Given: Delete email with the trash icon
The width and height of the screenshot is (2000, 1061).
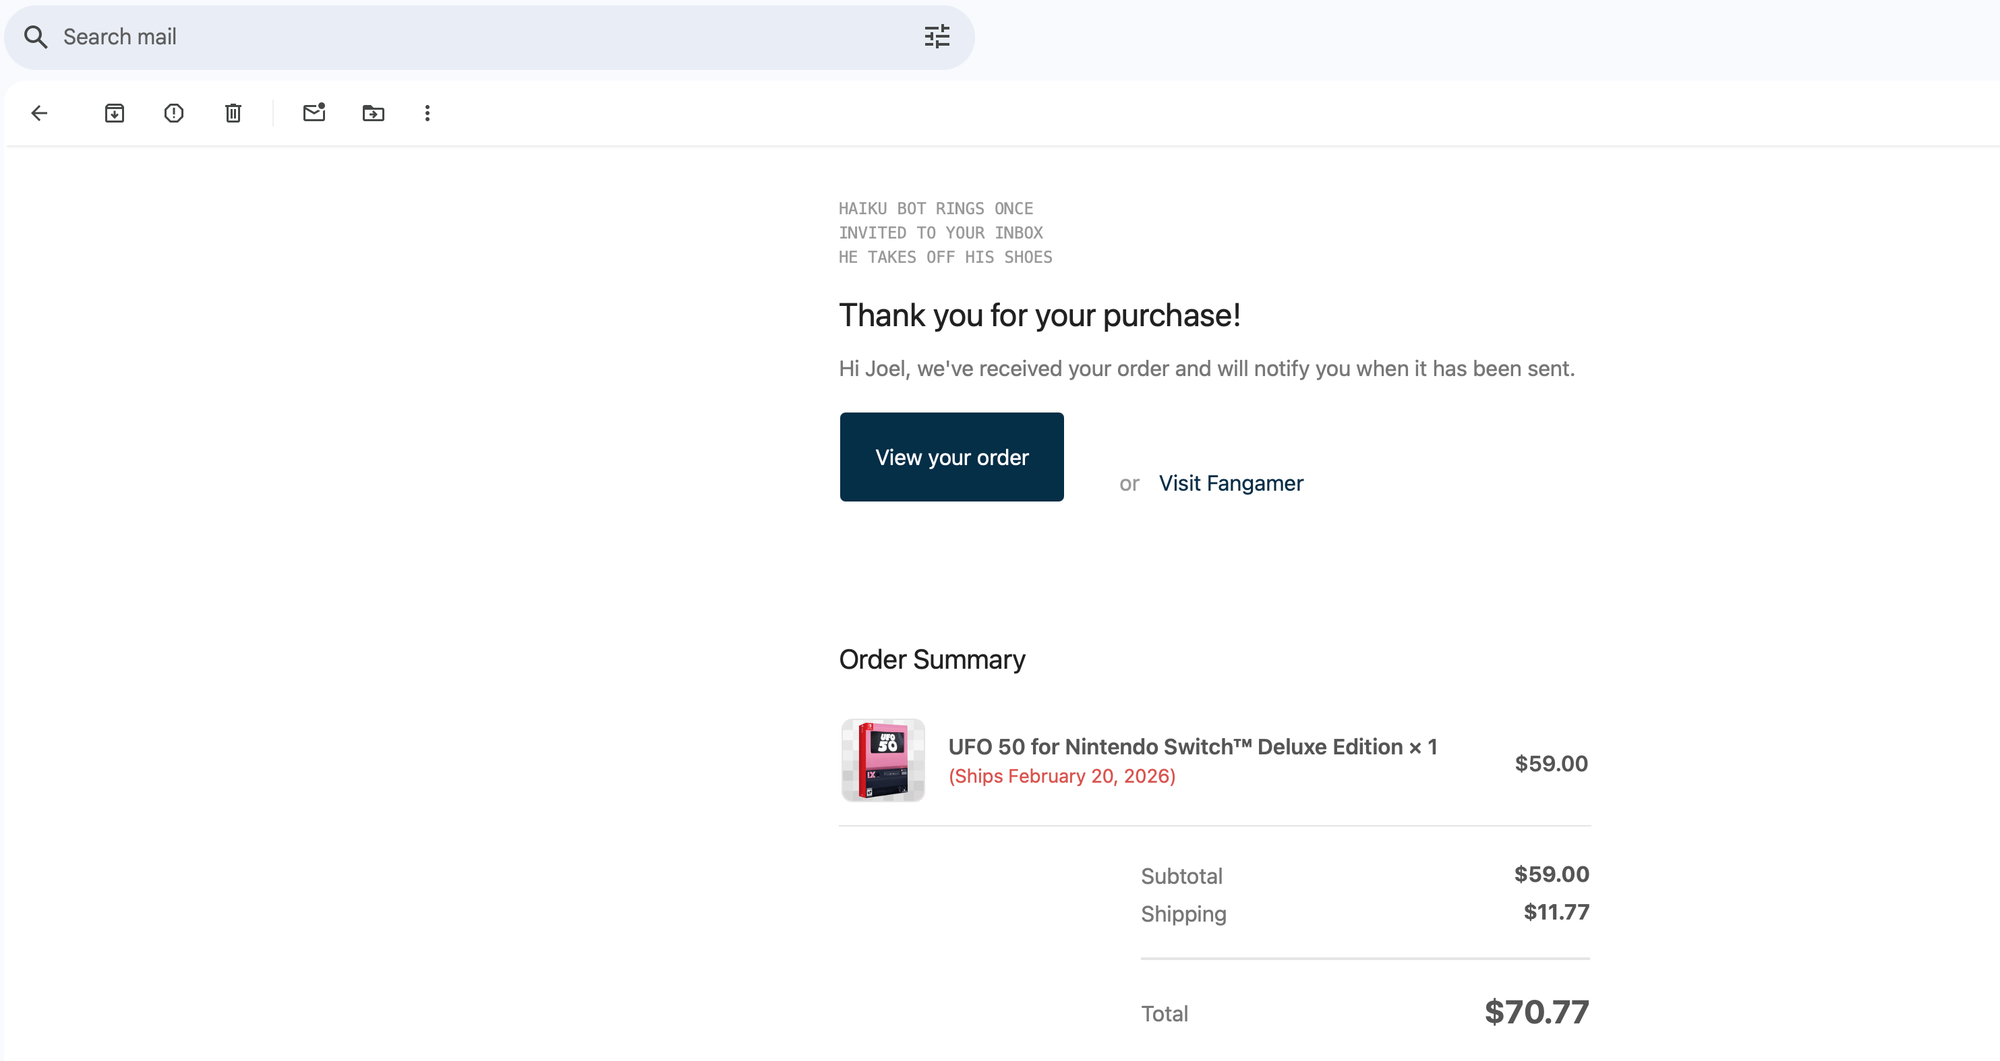Looking at the screenshot, I should point(233,113).
